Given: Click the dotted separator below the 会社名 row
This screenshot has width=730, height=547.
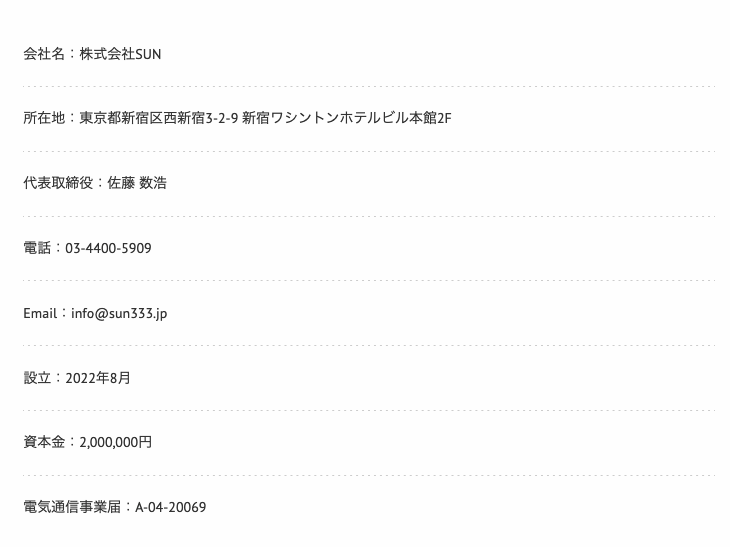Looking at the screenshot, I should point(369,87).
